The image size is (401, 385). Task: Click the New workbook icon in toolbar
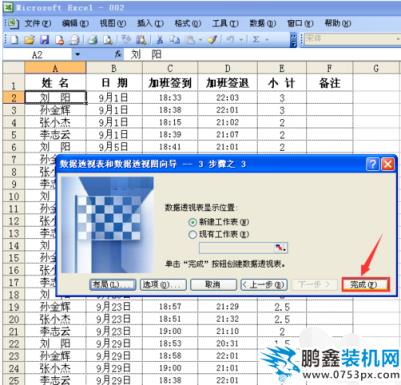pos(14,40)
